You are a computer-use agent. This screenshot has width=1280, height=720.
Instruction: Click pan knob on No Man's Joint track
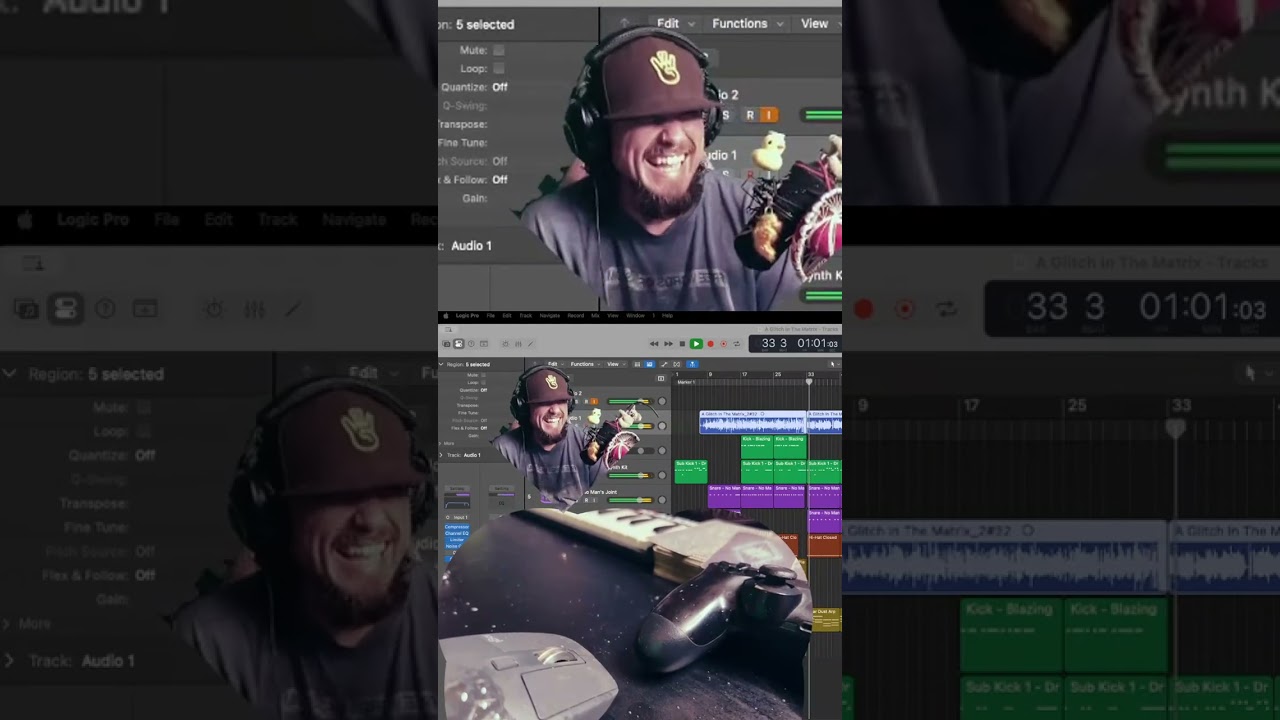[662, 500]
